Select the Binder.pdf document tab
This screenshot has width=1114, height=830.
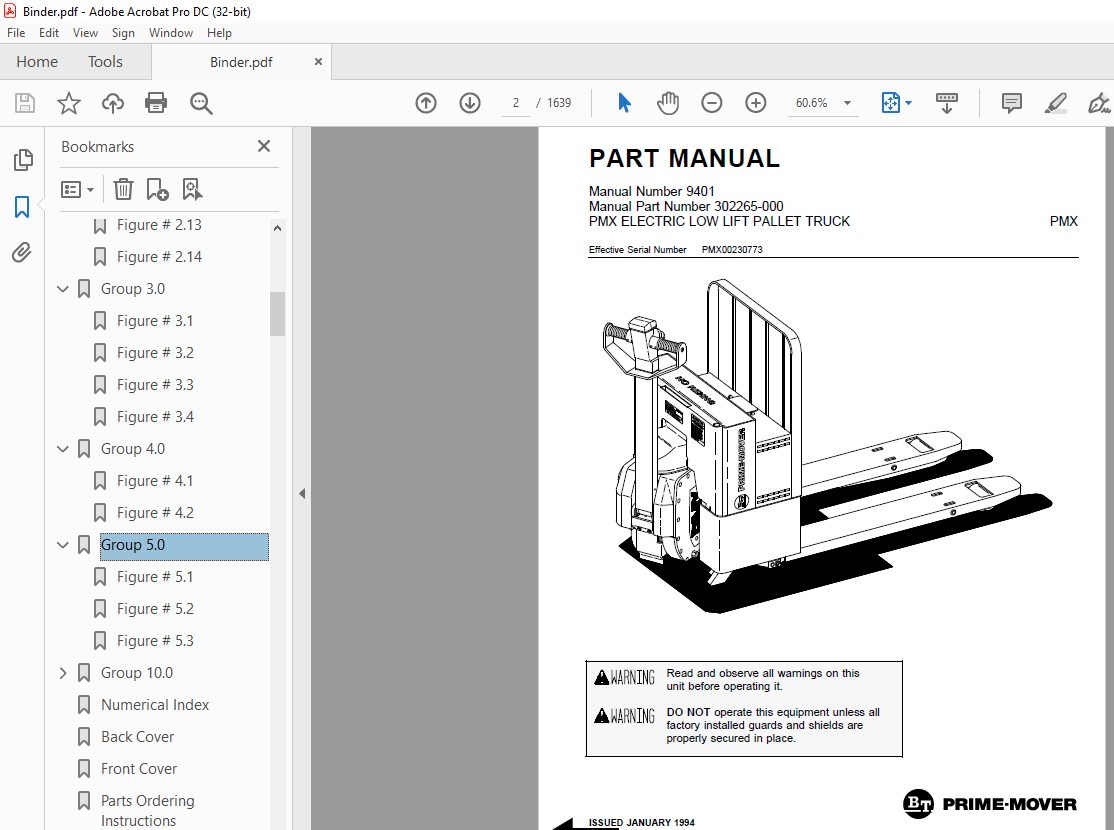[x=241, y=62]
